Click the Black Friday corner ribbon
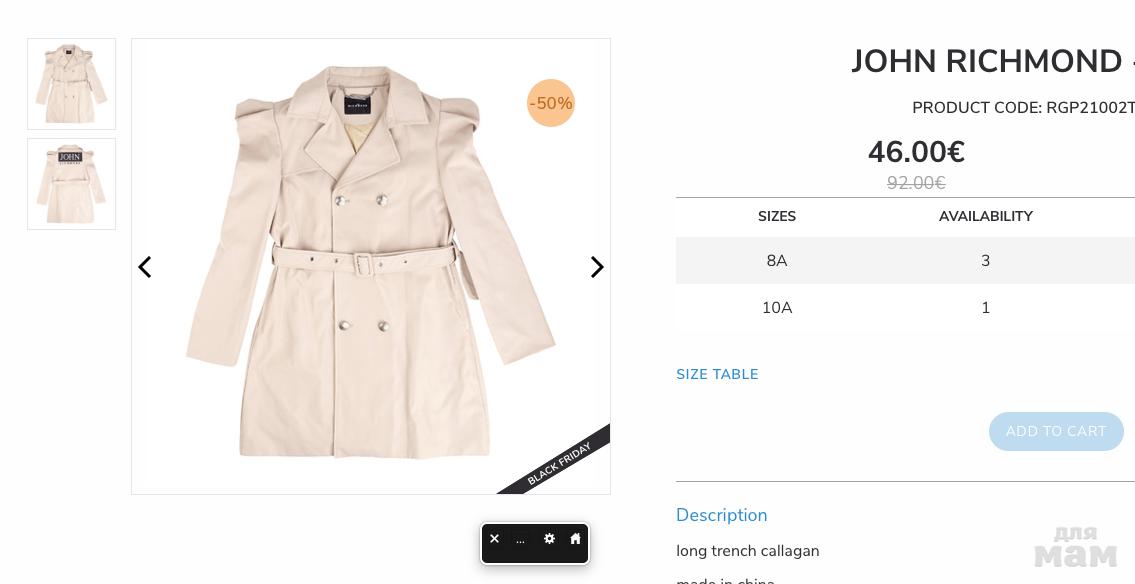 click(x=562, y=463)
